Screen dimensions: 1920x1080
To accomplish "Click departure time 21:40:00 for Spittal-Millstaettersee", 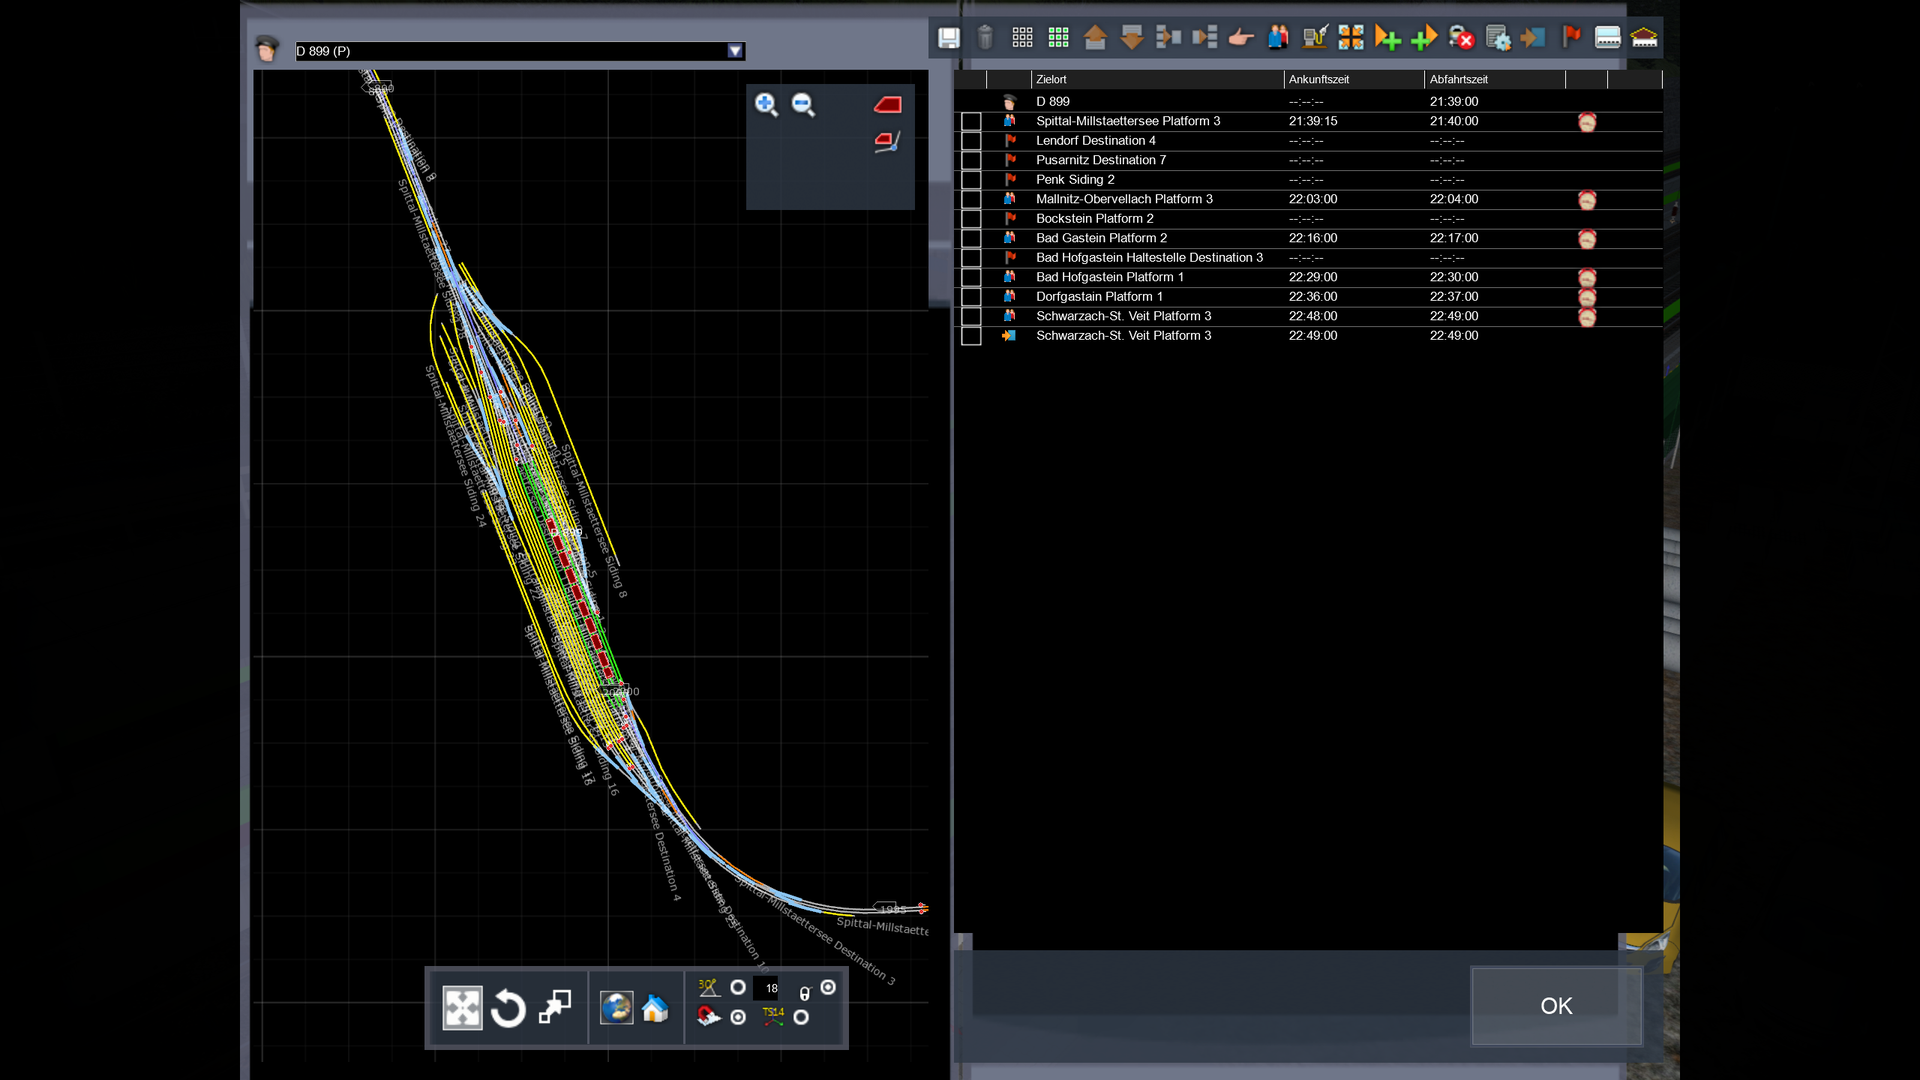I will (x=1453, y=121).
